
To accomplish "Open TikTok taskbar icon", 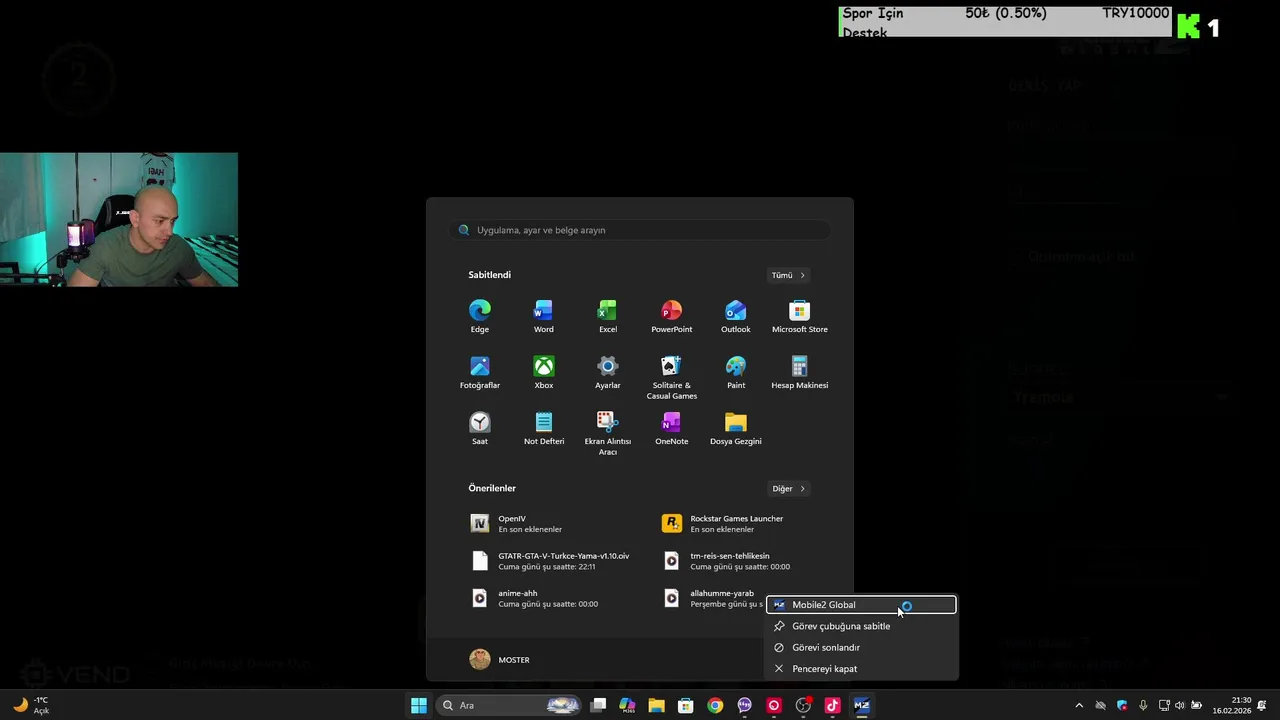I will pos(832,705).
